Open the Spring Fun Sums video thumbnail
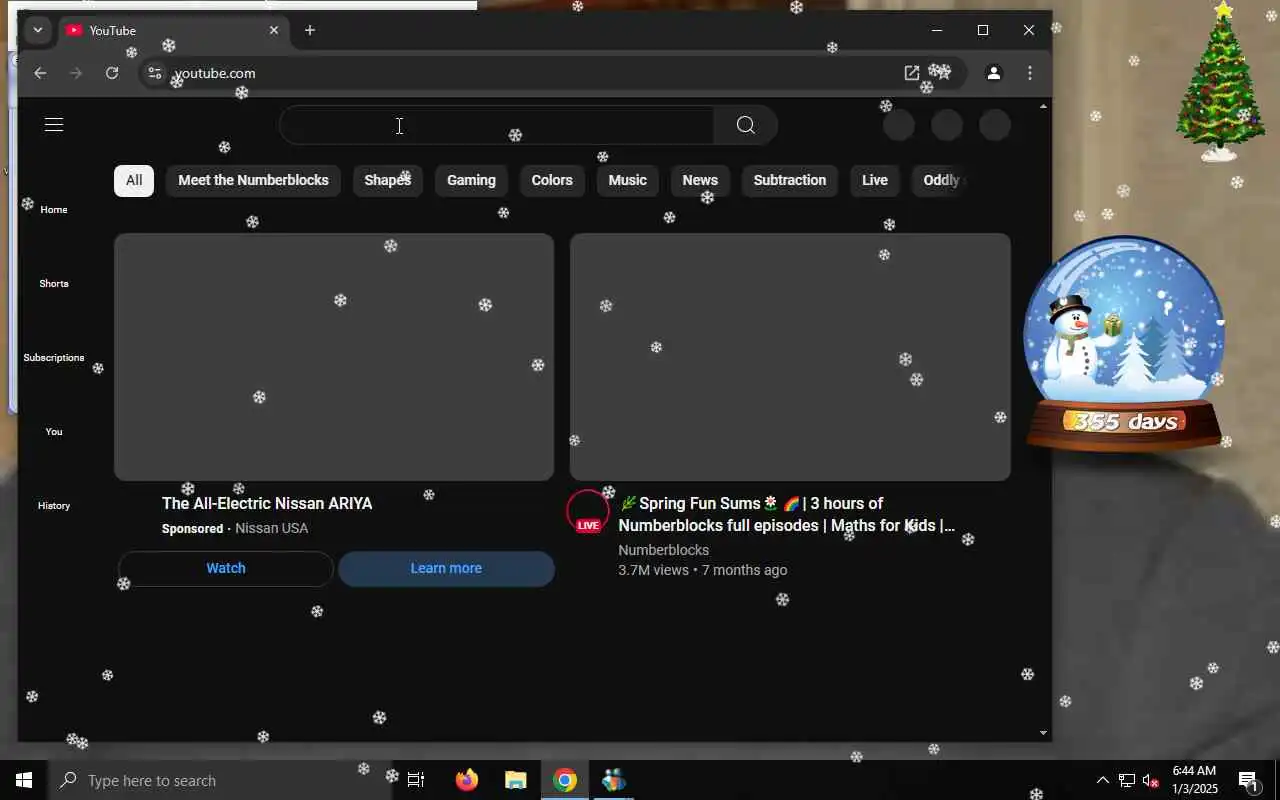This screenshot has height=800, width=1280. 790,357
